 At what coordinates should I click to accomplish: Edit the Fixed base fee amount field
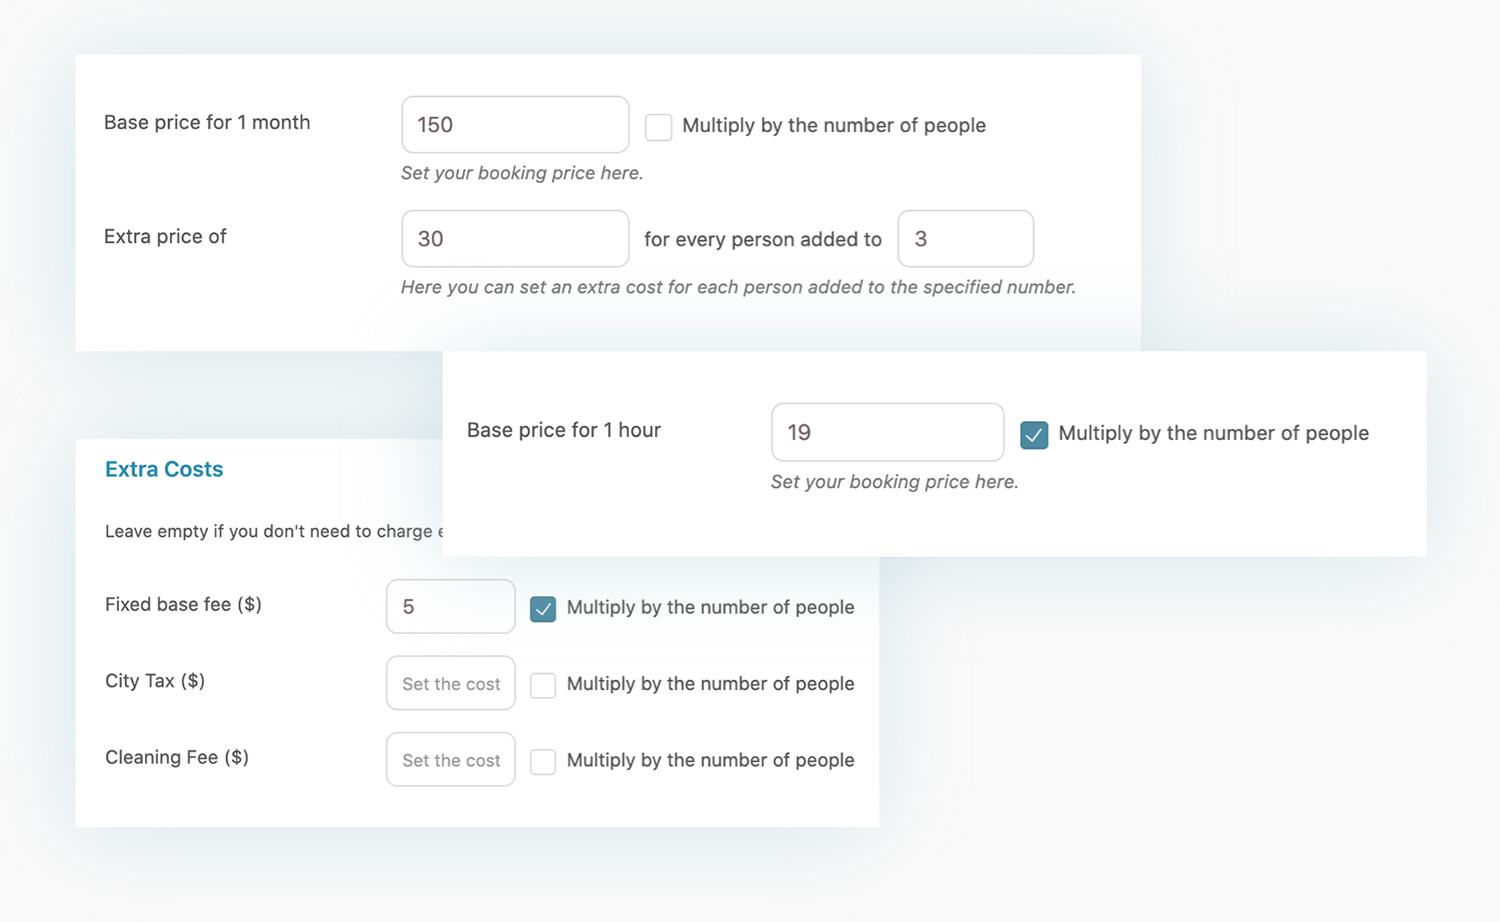[451, 606]
